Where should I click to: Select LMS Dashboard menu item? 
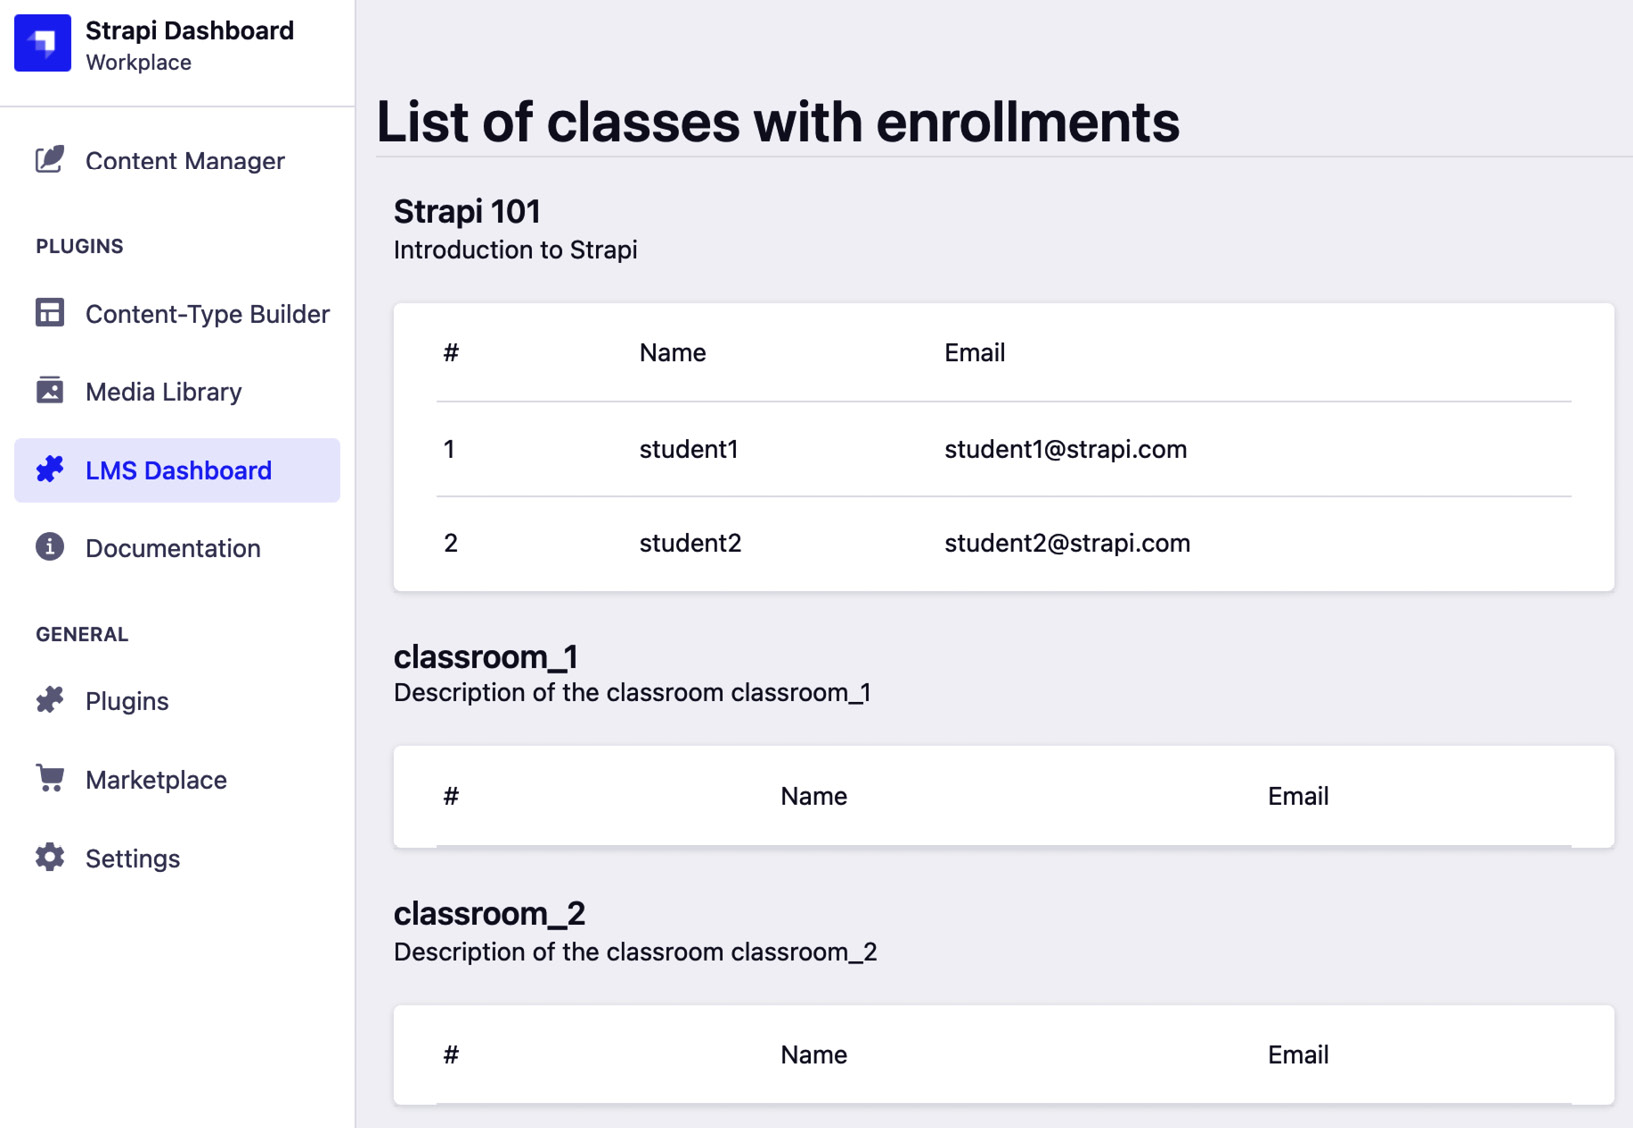coord(177,470)
